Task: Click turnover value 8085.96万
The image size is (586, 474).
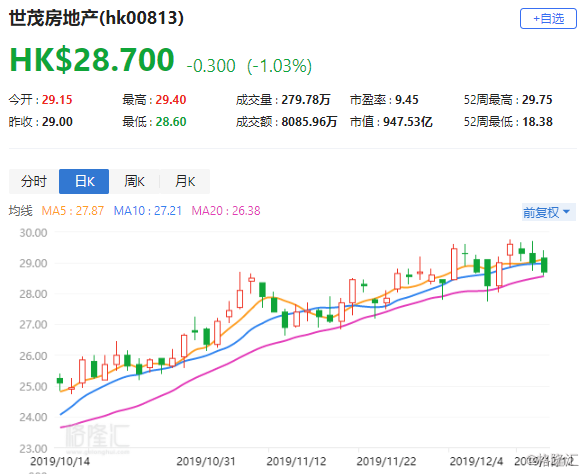Action: 309,122
